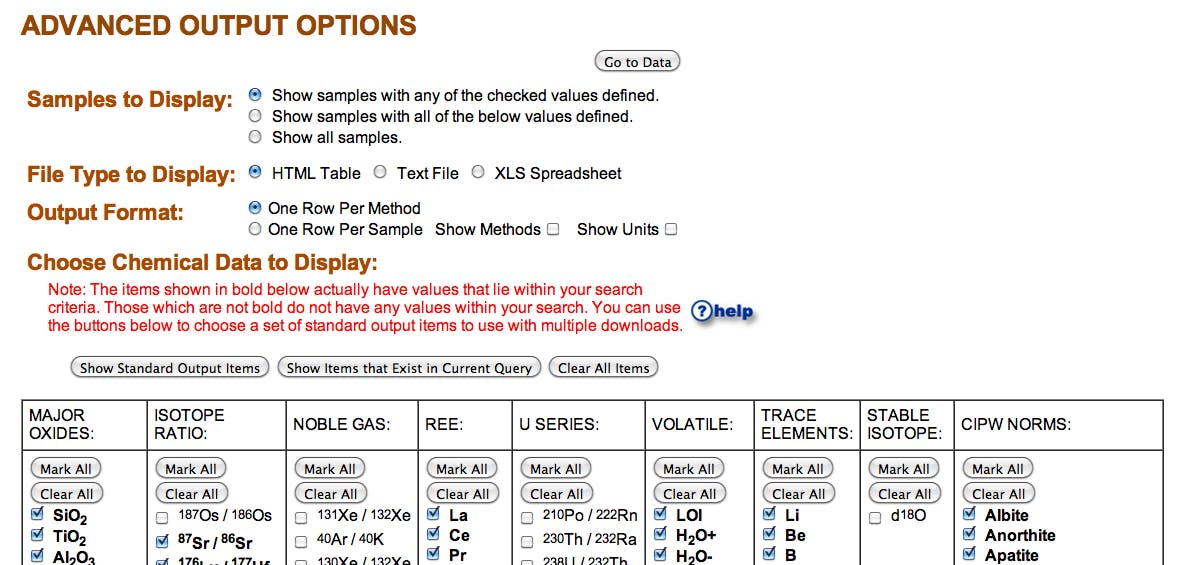
Task: Click the Go to Data button
Action: click(637, 62)
